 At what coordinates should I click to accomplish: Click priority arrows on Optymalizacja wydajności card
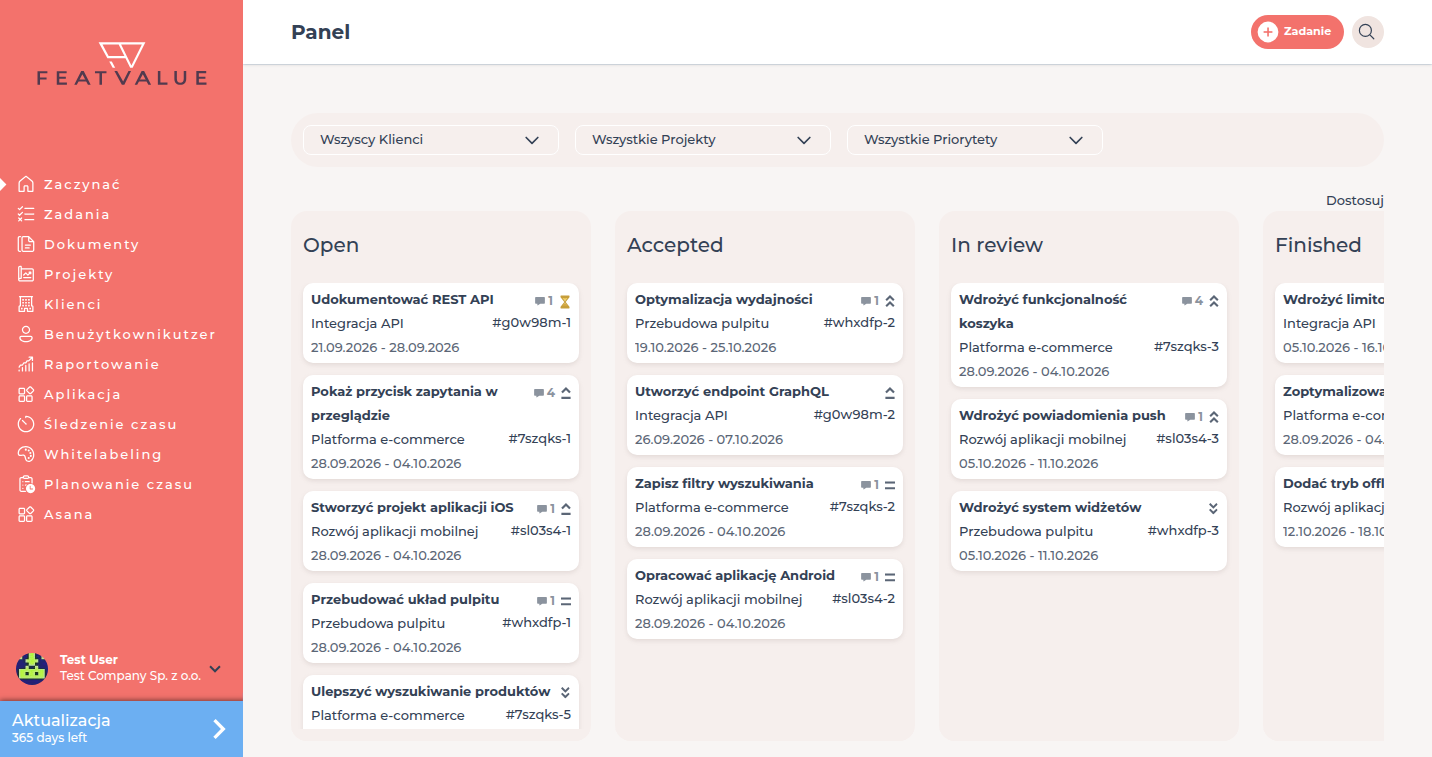pyautogui.click(x=889, y=301)
